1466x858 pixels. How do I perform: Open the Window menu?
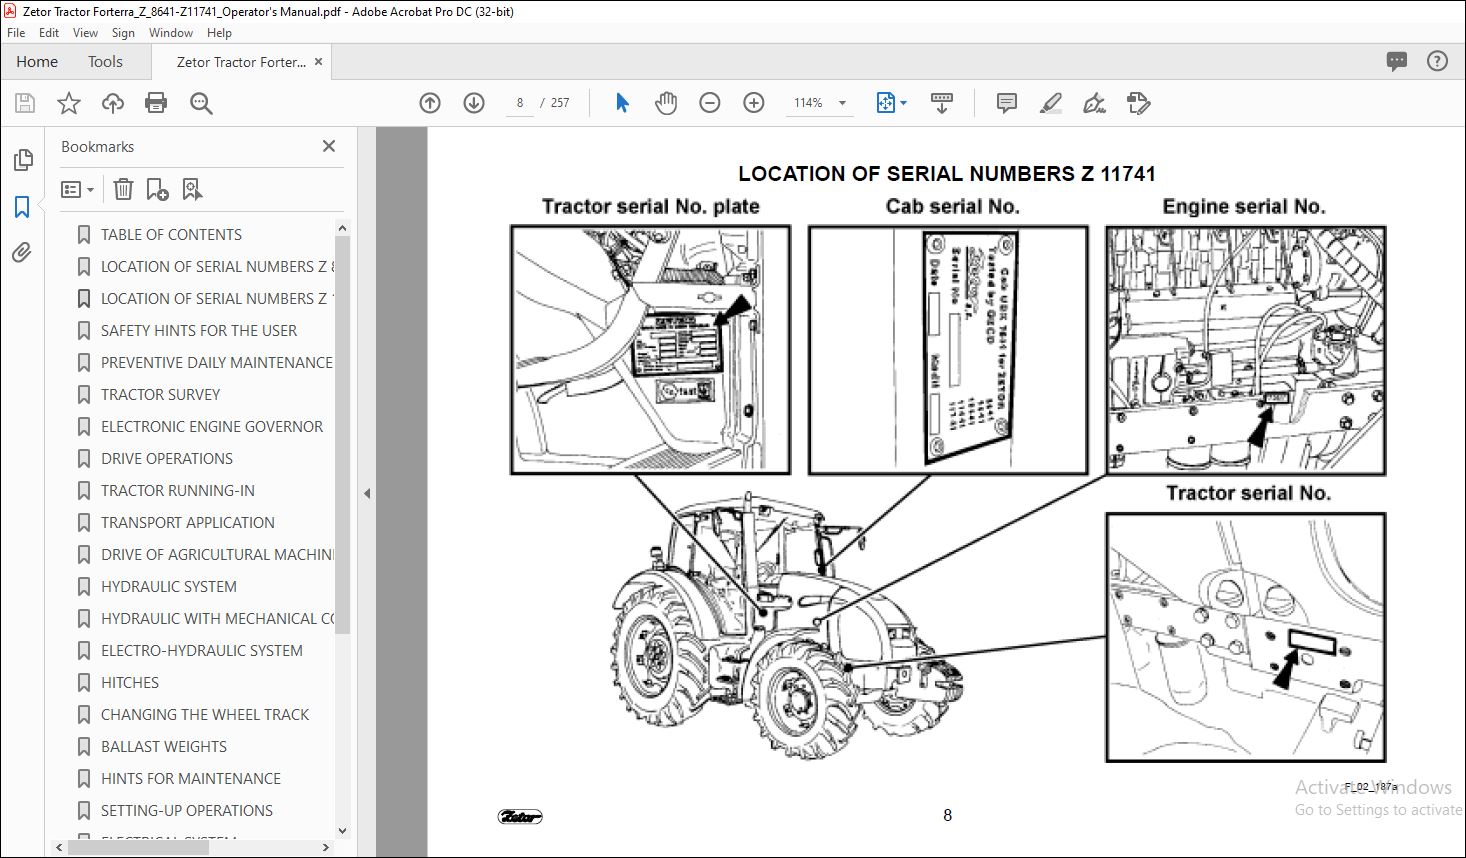coord(171,33)
